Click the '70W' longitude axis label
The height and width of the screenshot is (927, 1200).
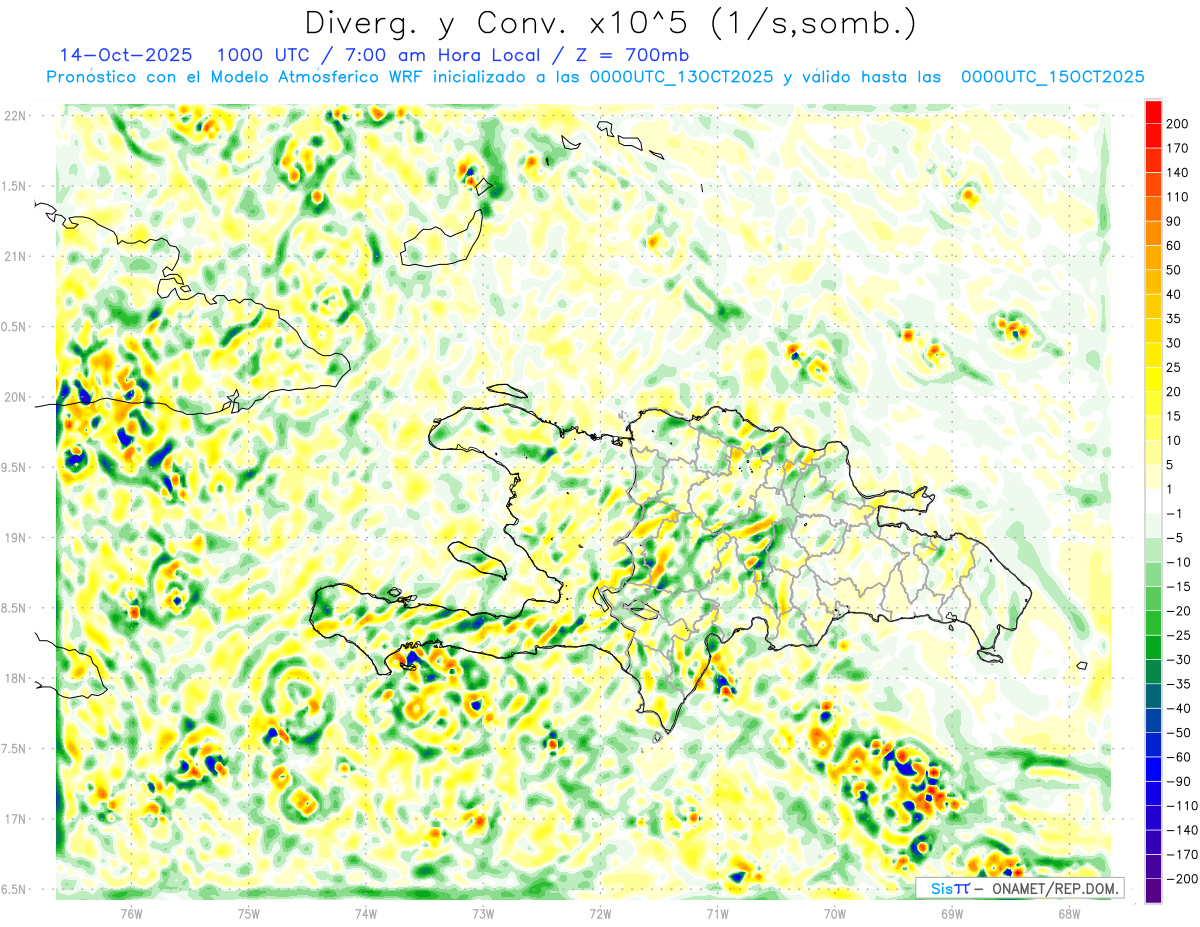834,912
